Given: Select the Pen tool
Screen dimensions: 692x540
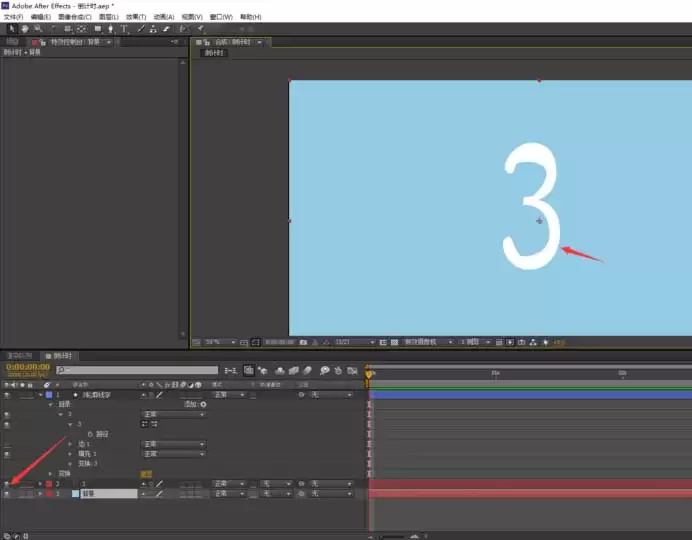Looking at the screenshot, I should pos(110,29).
